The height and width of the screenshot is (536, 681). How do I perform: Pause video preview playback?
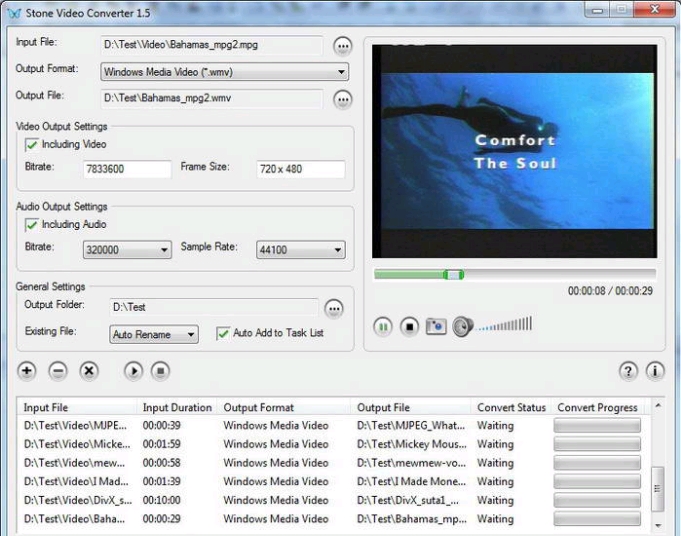pyautogui.click(x=383, y=326)
